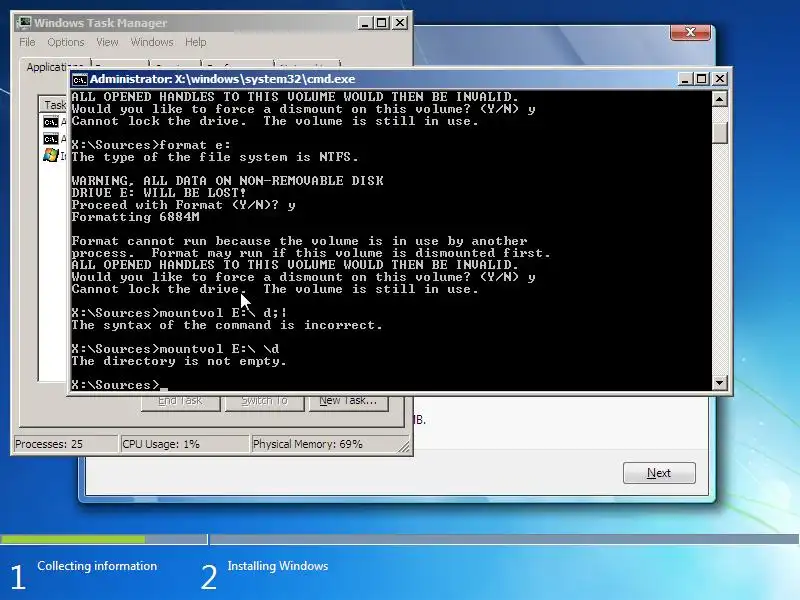
Task: Close the Windows Task Manager window
Action: (x=400, y=23)
